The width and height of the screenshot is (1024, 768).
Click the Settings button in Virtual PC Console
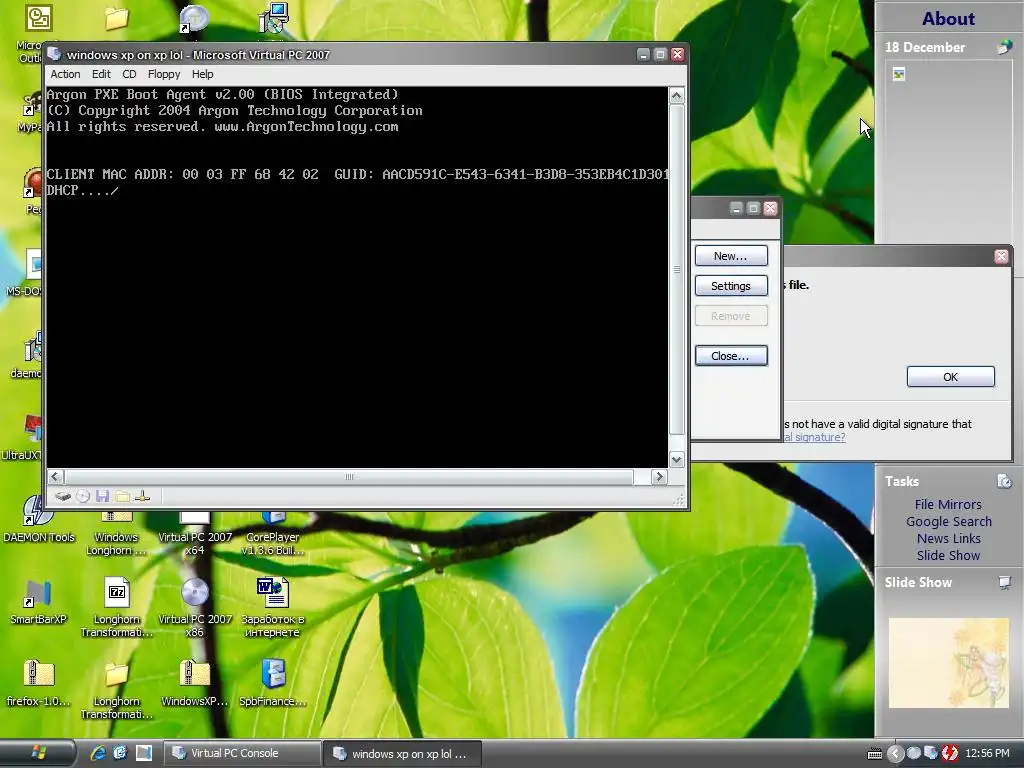pyautogui.click(x=731, y=286)
